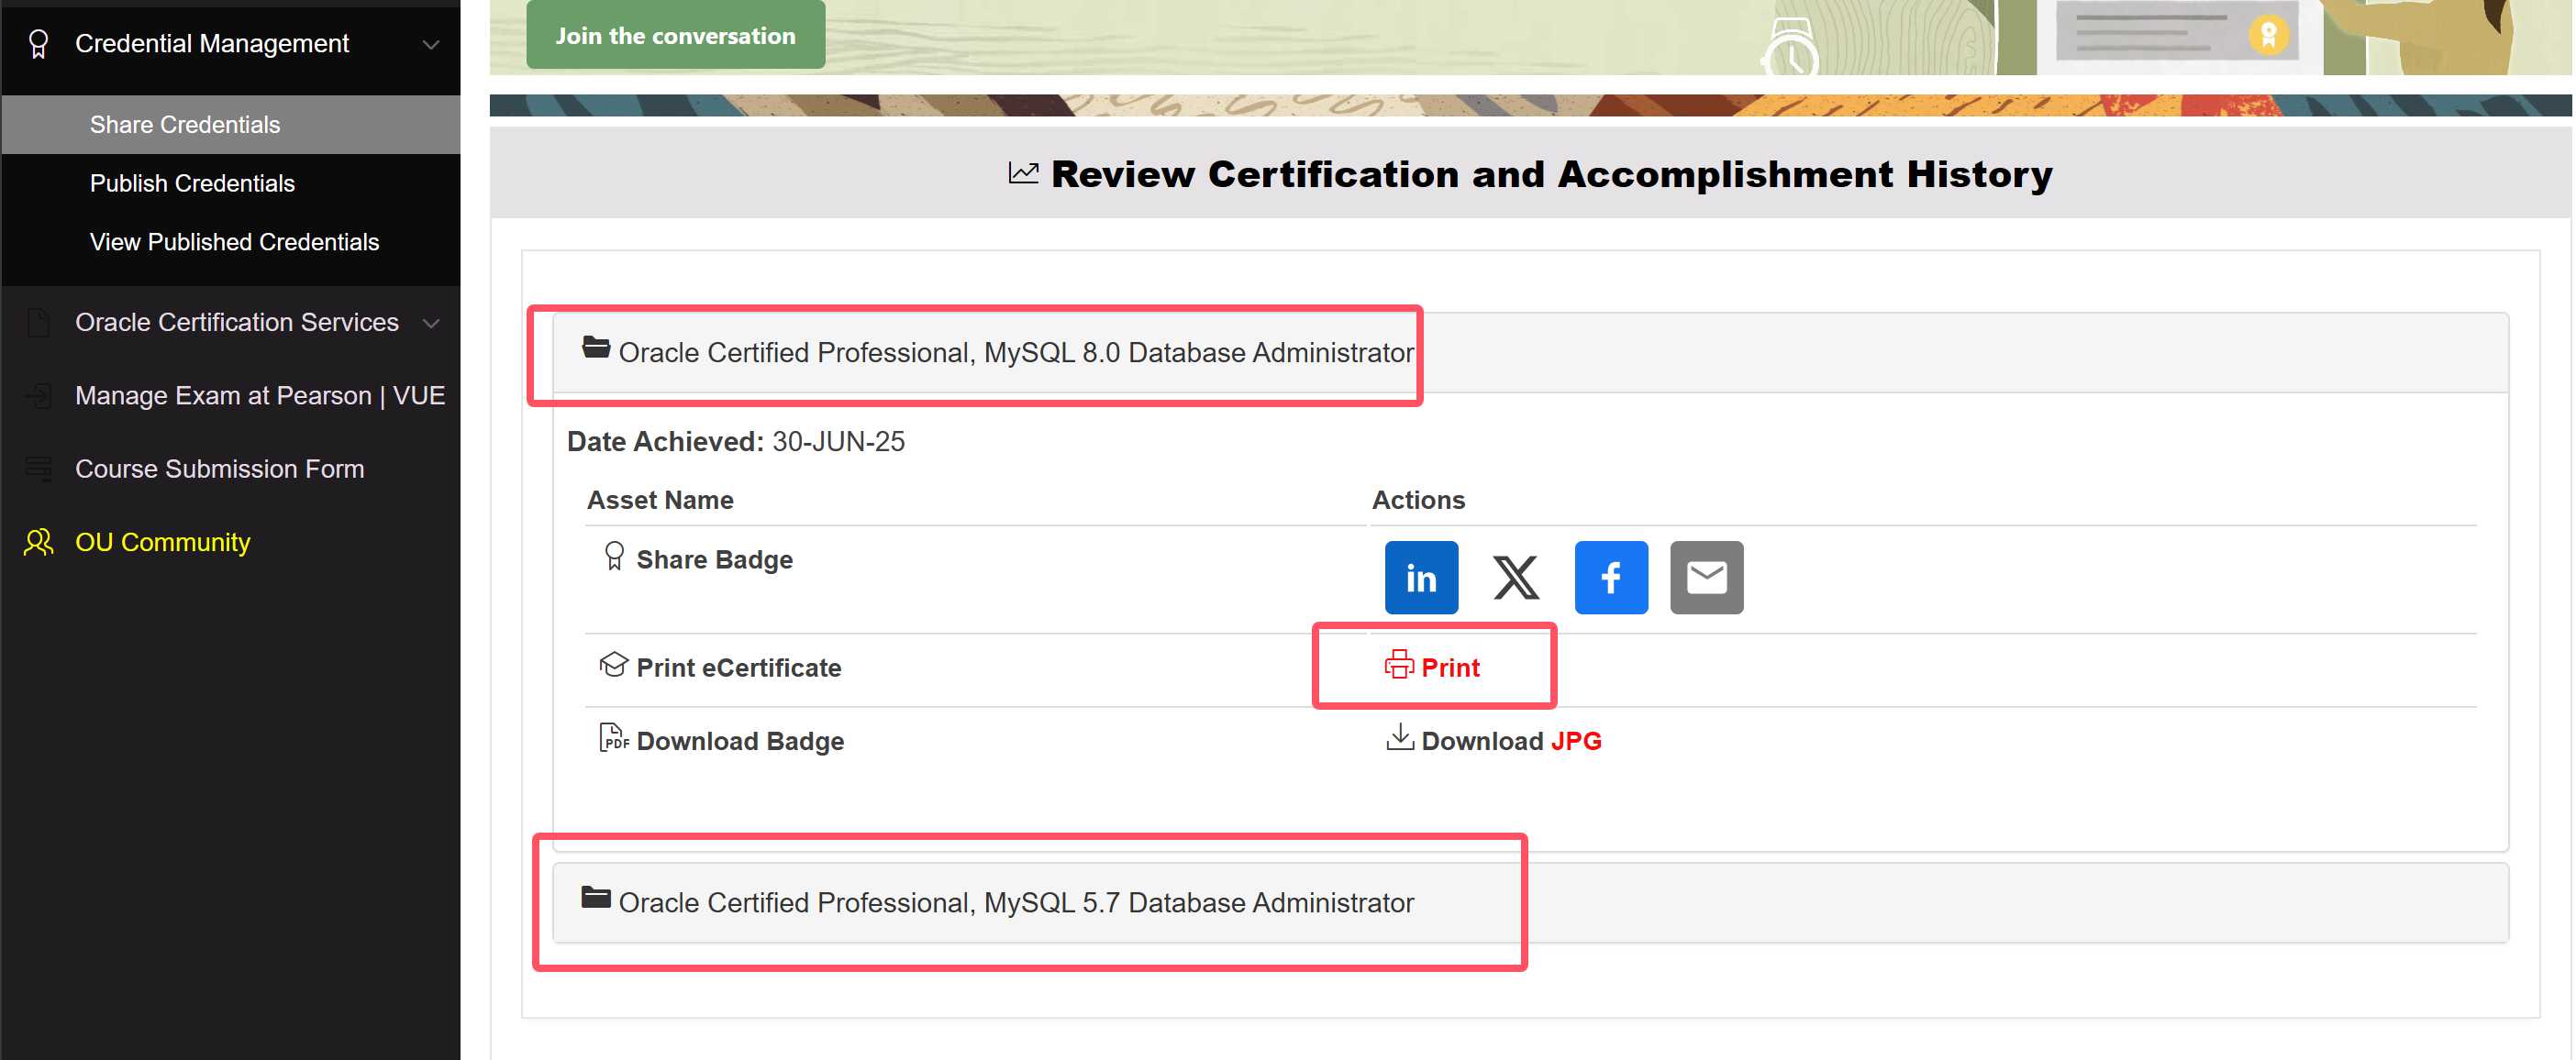Click the download arrow icon
This screenshot has height=1060, width=2576.
point(1399,738)
